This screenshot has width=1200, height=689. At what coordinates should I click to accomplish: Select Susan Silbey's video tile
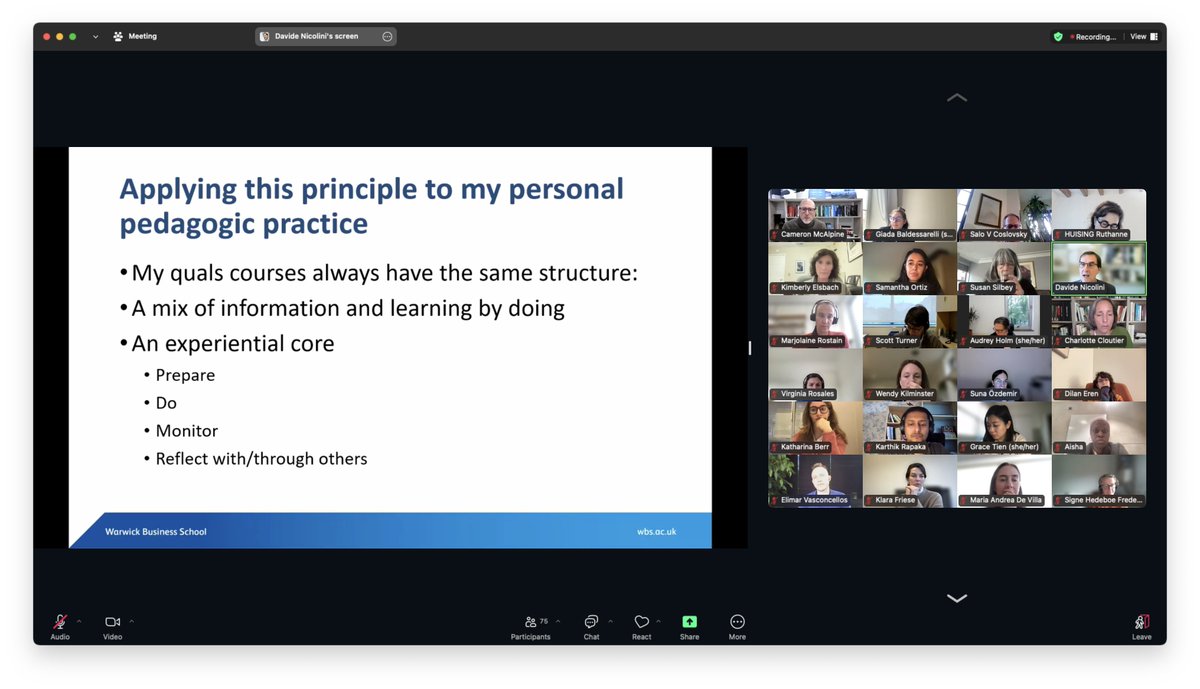1004,268
